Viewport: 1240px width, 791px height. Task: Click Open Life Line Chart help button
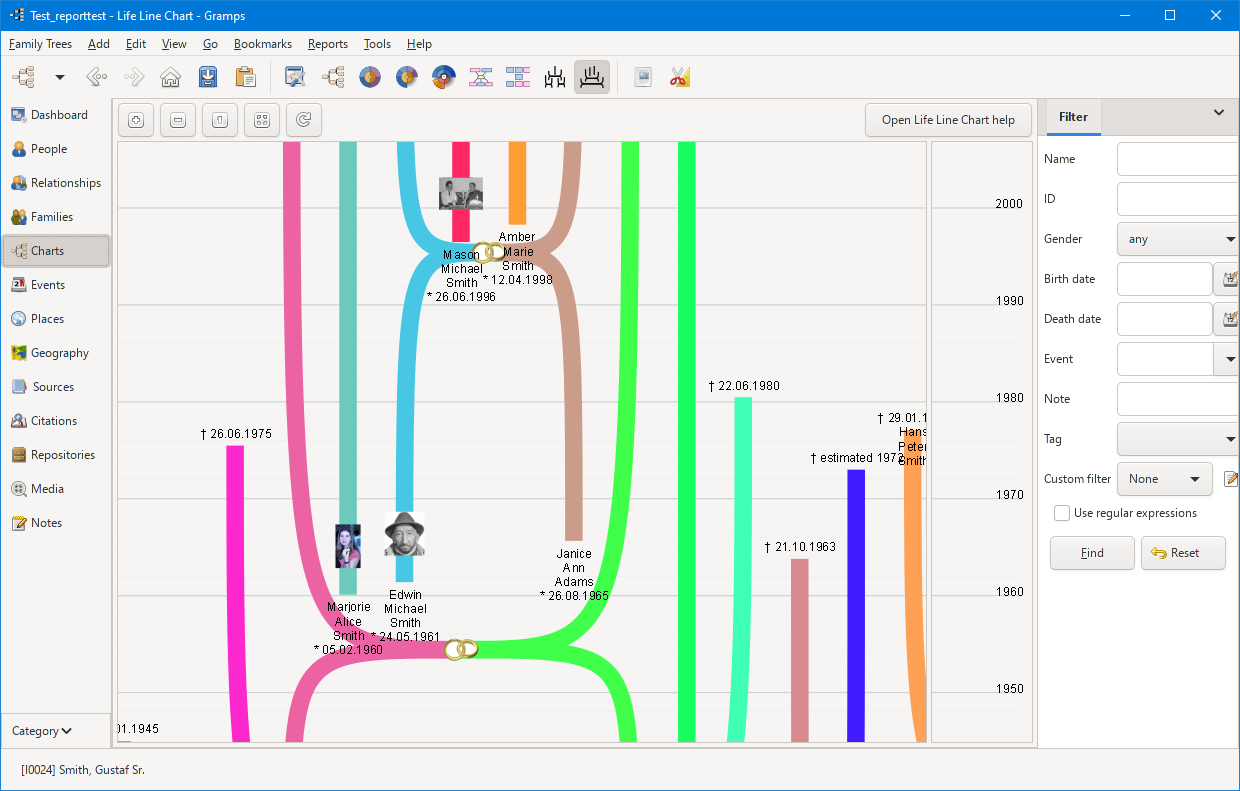(x=948, y=120)
